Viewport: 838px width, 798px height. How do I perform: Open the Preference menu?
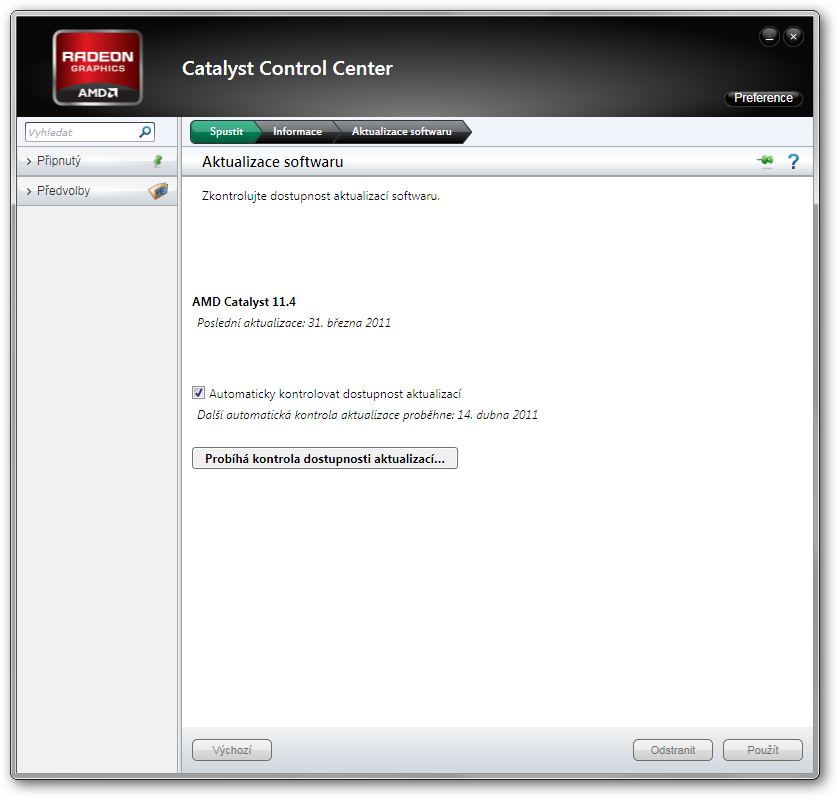click(x=763, y=98)
